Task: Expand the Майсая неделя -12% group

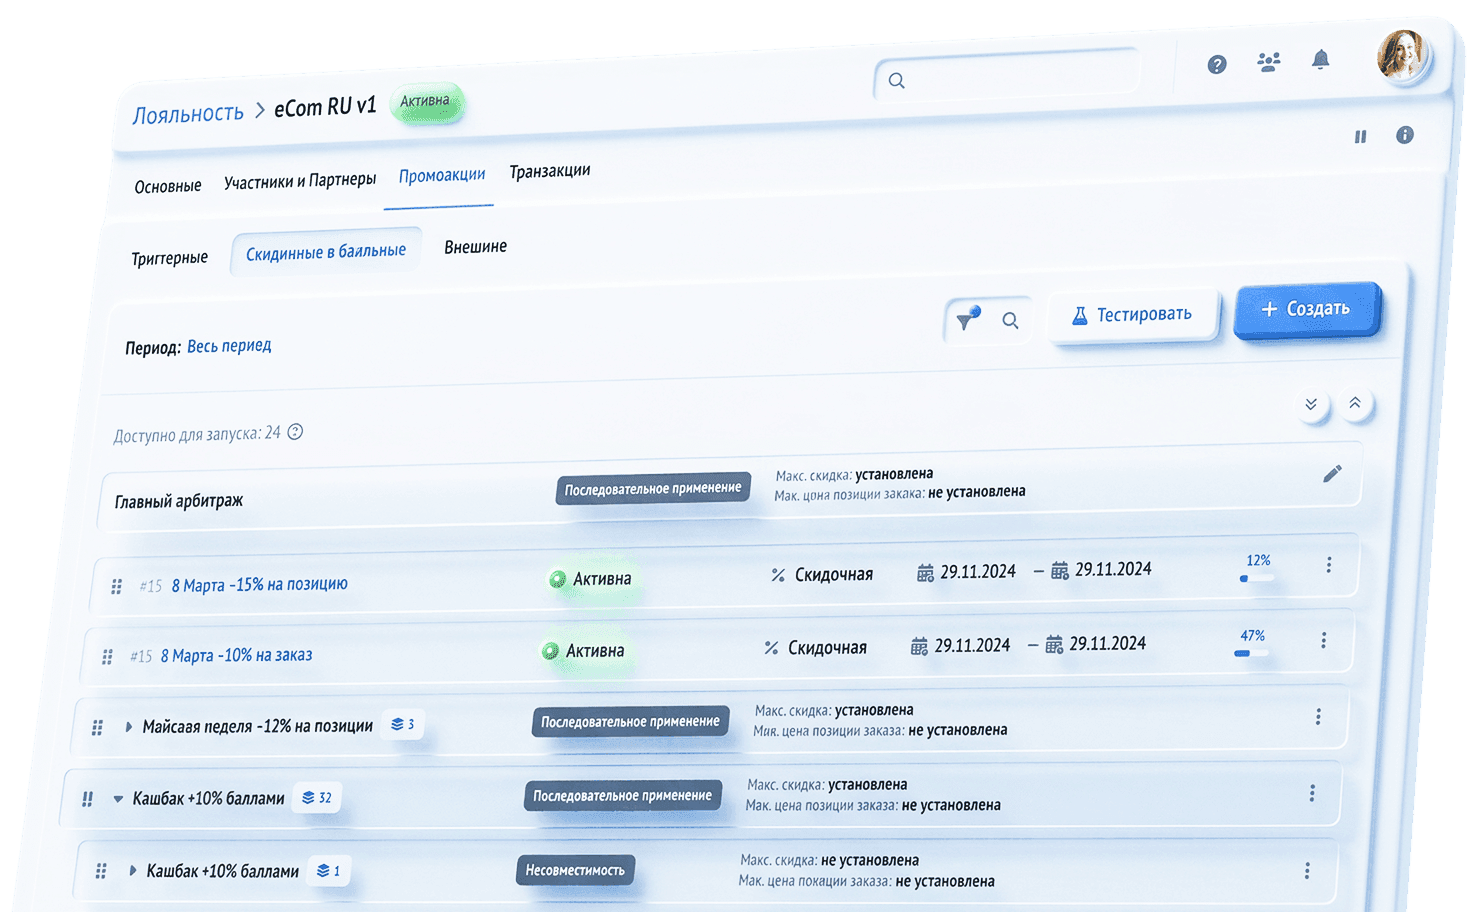Action: point(128,727)
